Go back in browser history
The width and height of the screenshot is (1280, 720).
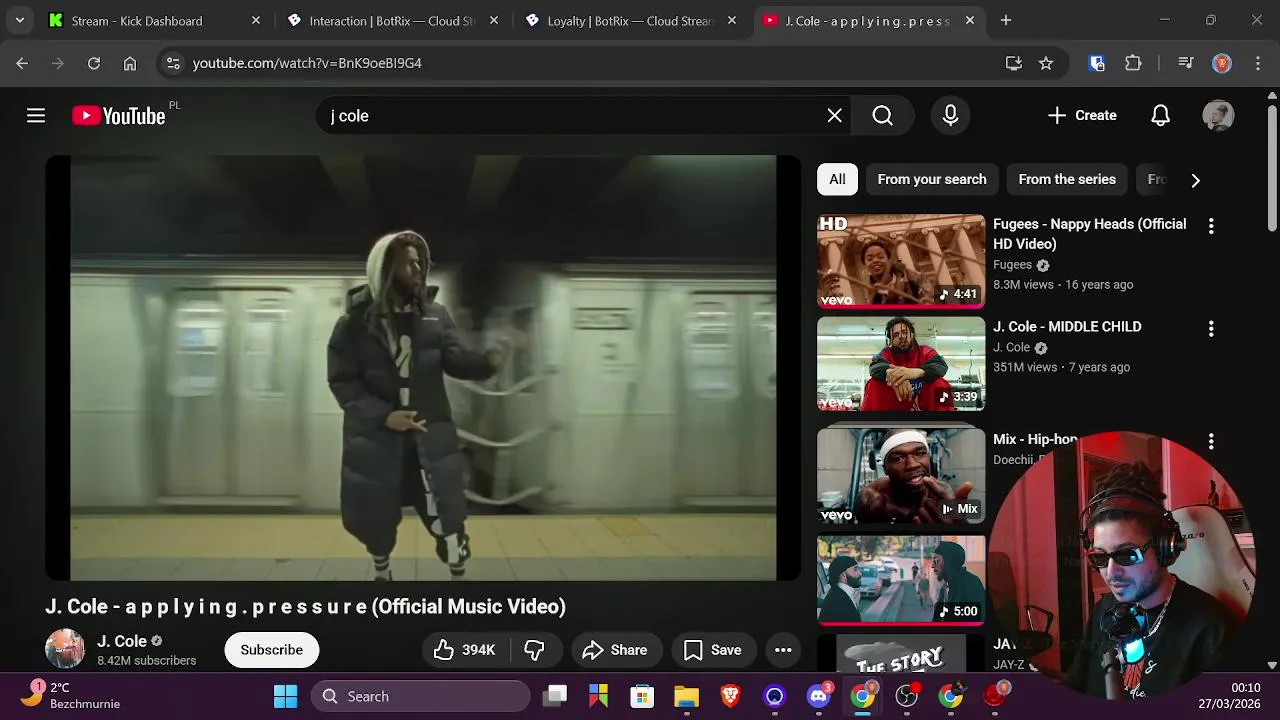tap(22, 63)
